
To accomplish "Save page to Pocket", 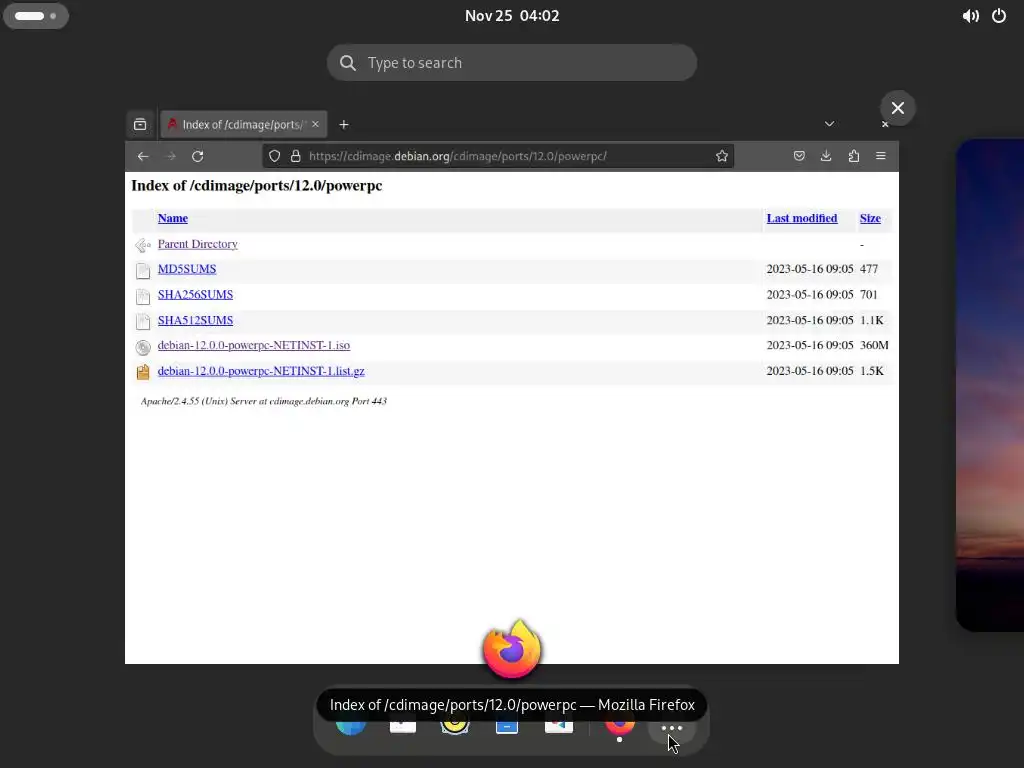I will (799, 156).
